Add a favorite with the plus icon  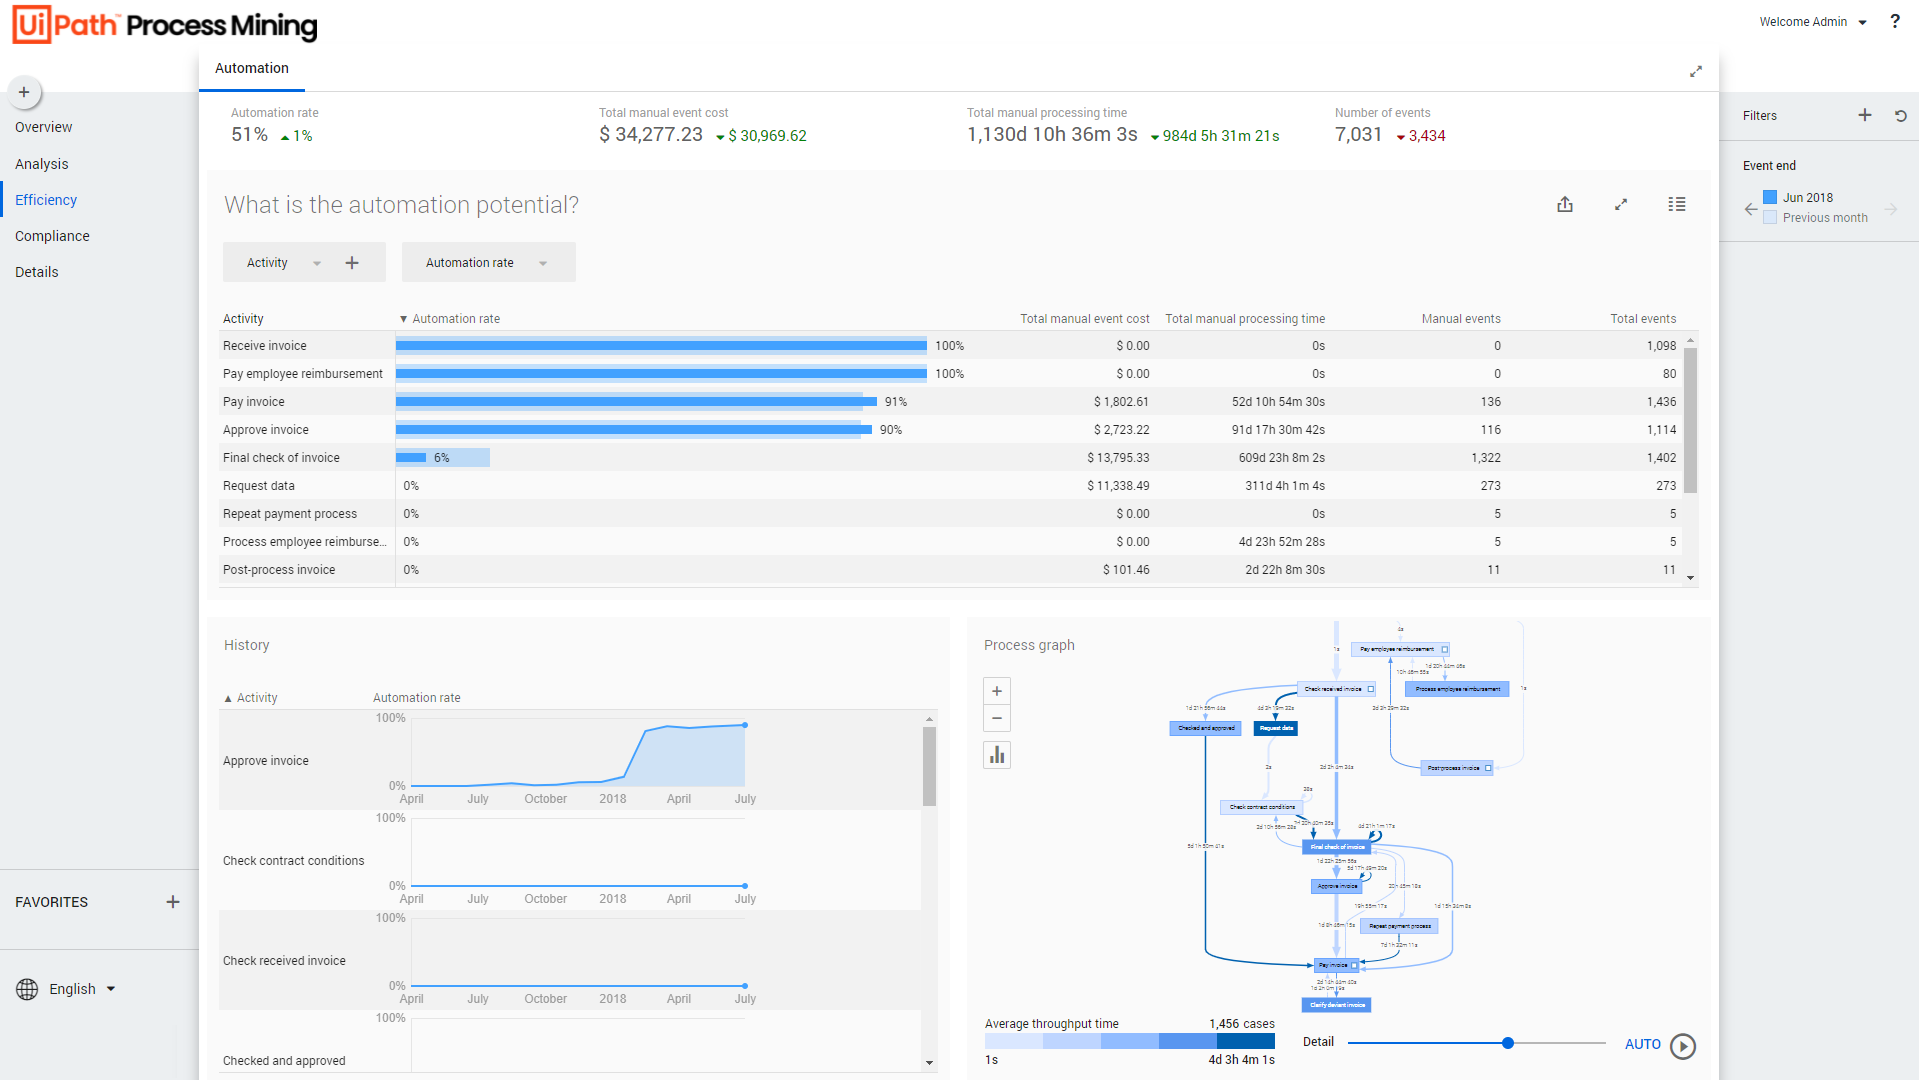(x=173, y=902)
